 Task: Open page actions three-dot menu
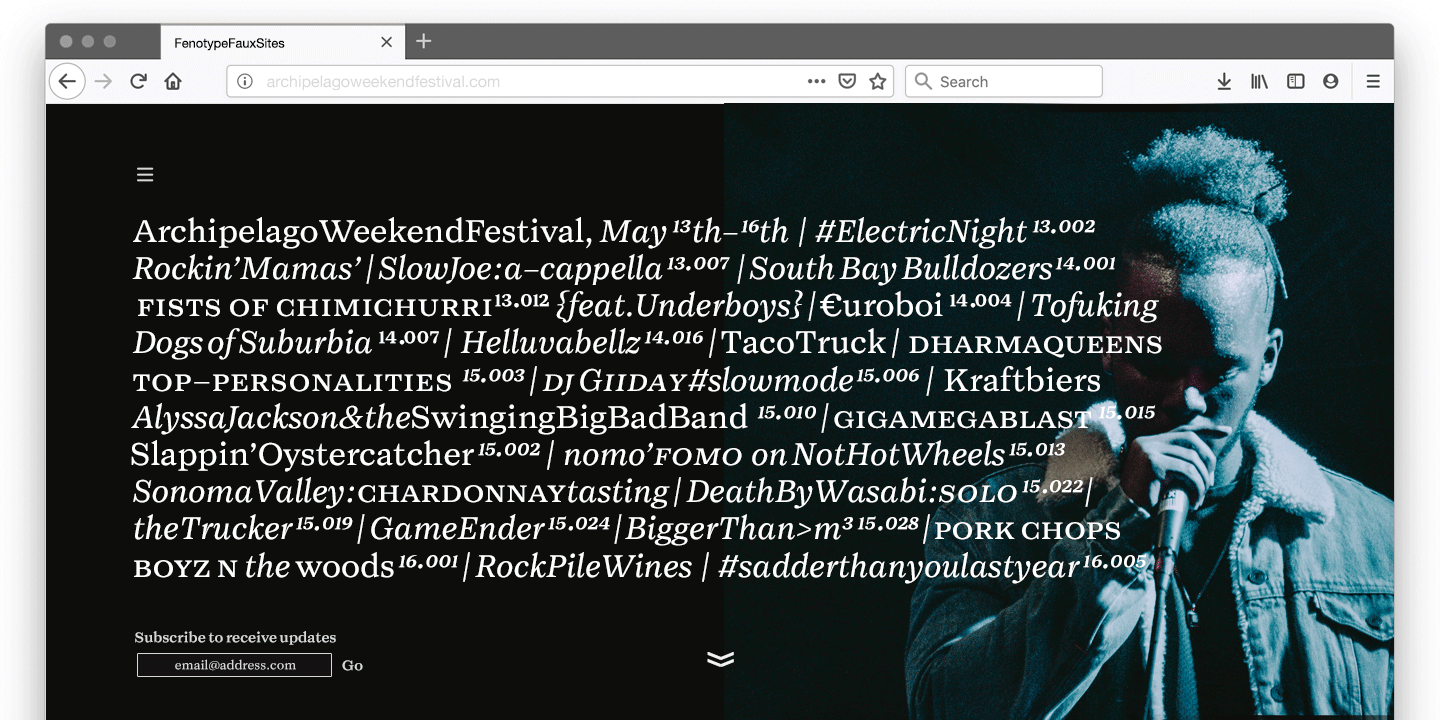point(816,82)
